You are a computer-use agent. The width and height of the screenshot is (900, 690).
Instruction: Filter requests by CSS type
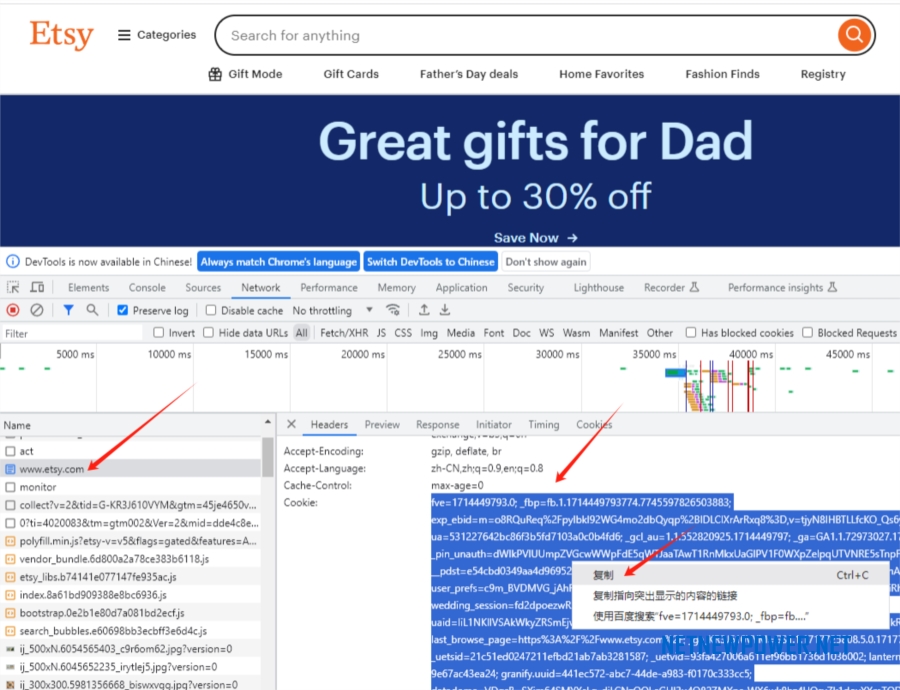tap(403, 333)
